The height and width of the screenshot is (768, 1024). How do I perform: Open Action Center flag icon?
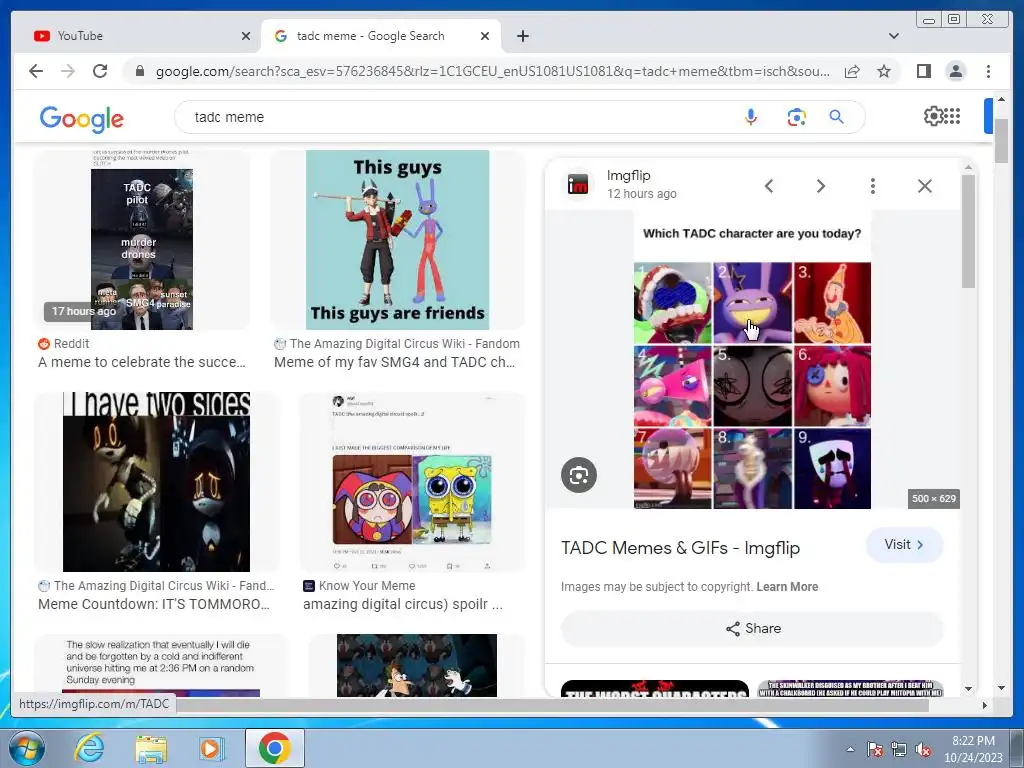point(874,750)
